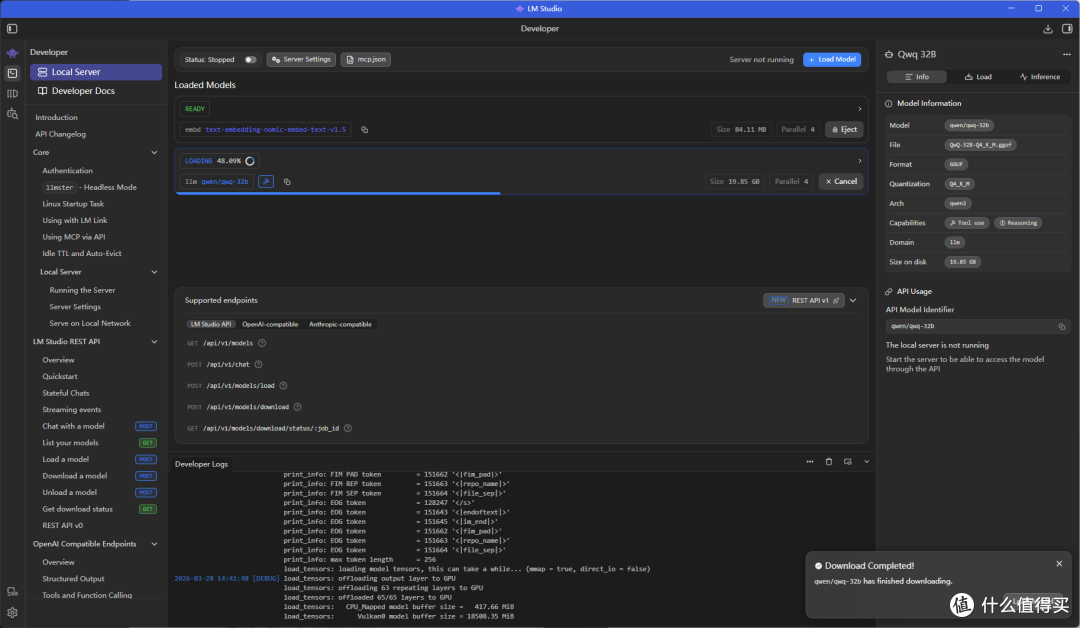
Task: Click the Model Information info icon
Action: 889,103
